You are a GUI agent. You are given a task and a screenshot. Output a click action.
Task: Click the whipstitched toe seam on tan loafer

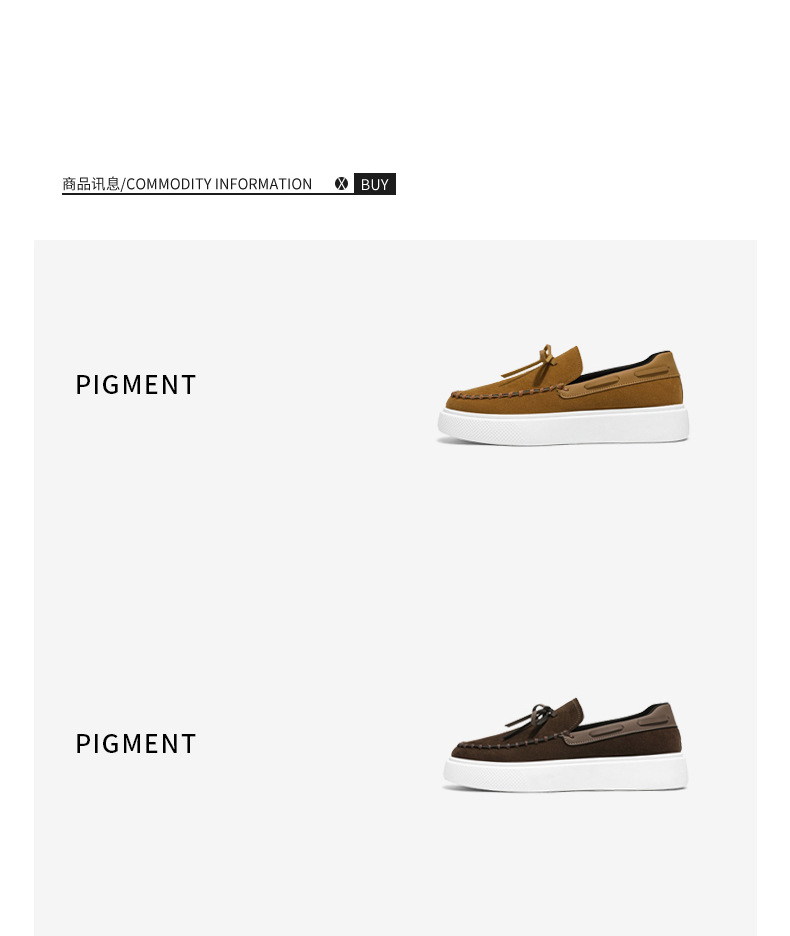(x=506, y=394)
